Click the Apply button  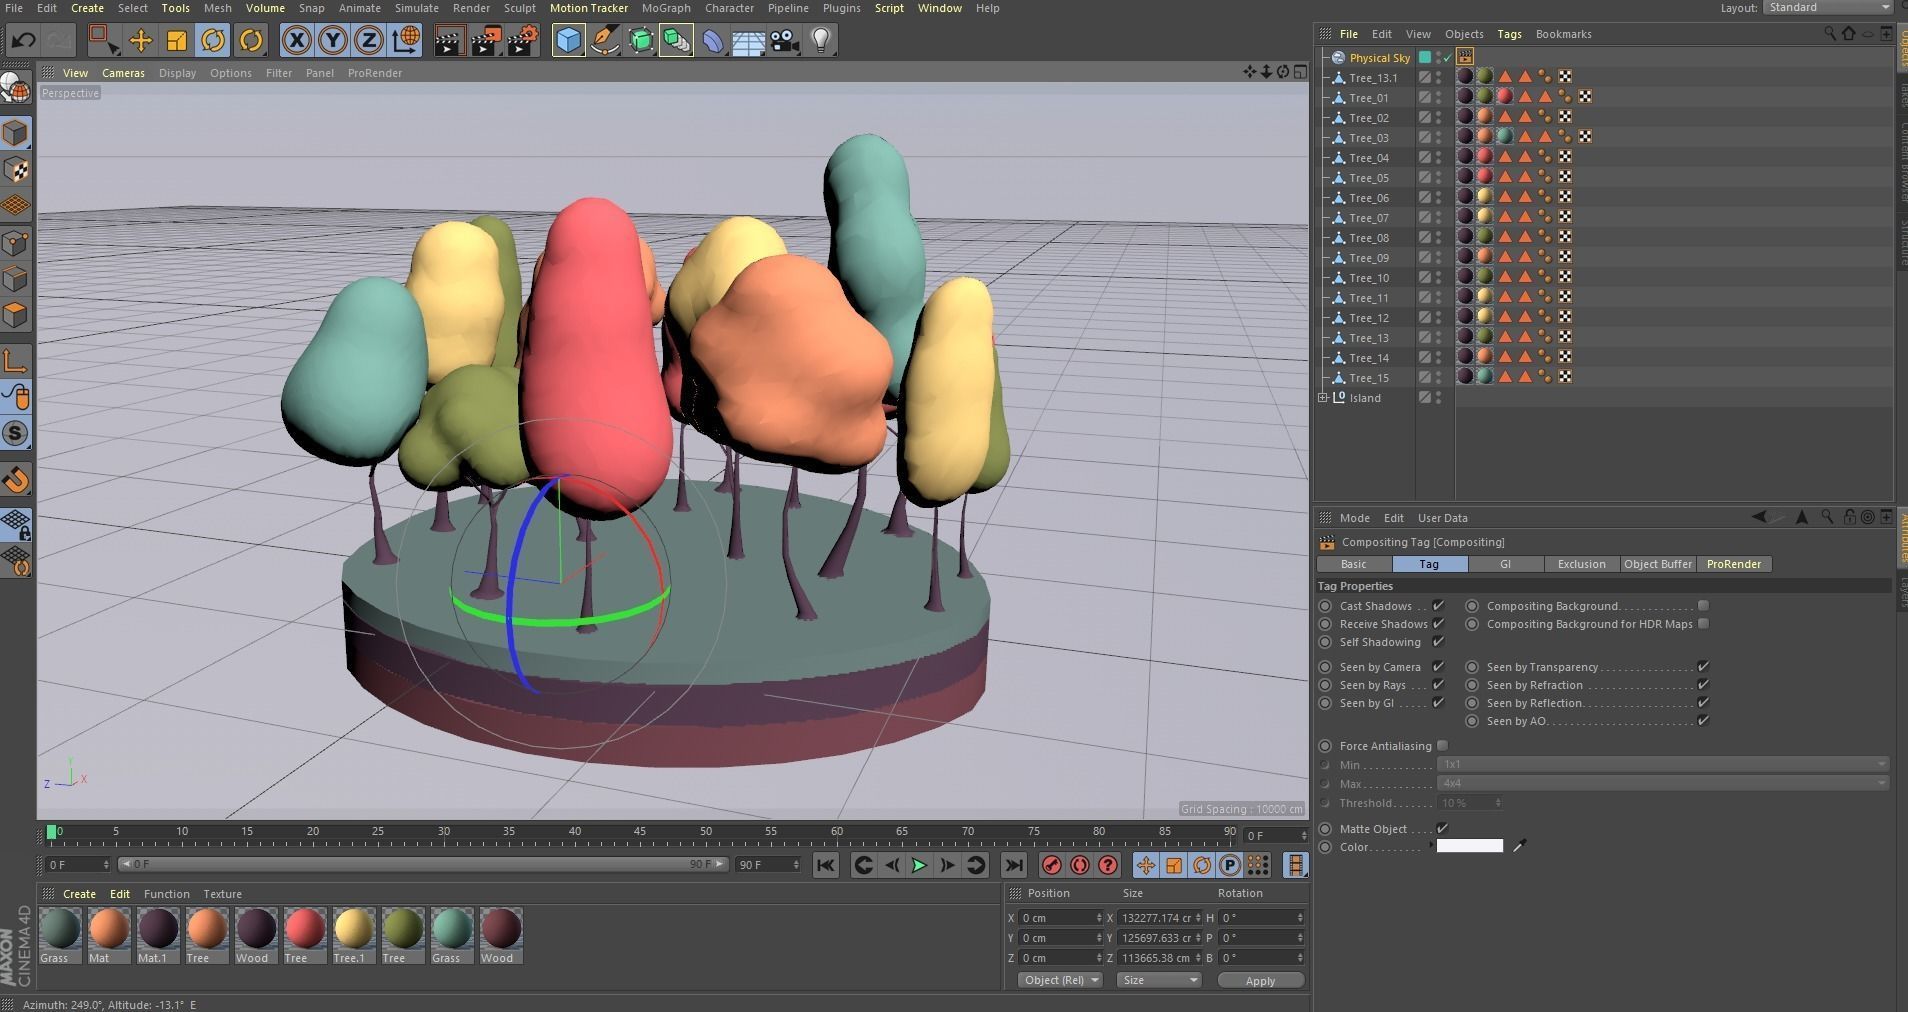click(x=1259, y=981)
